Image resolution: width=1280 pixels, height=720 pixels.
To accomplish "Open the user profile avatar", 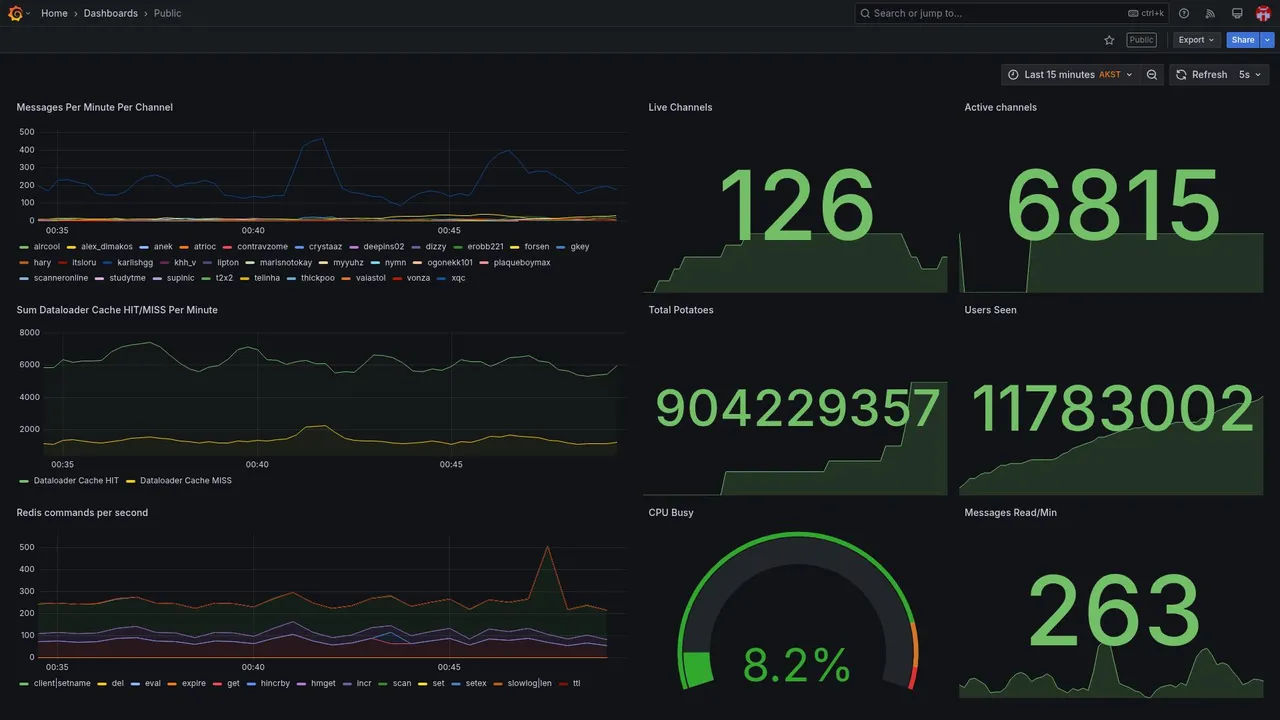I will pos(1263,13).
